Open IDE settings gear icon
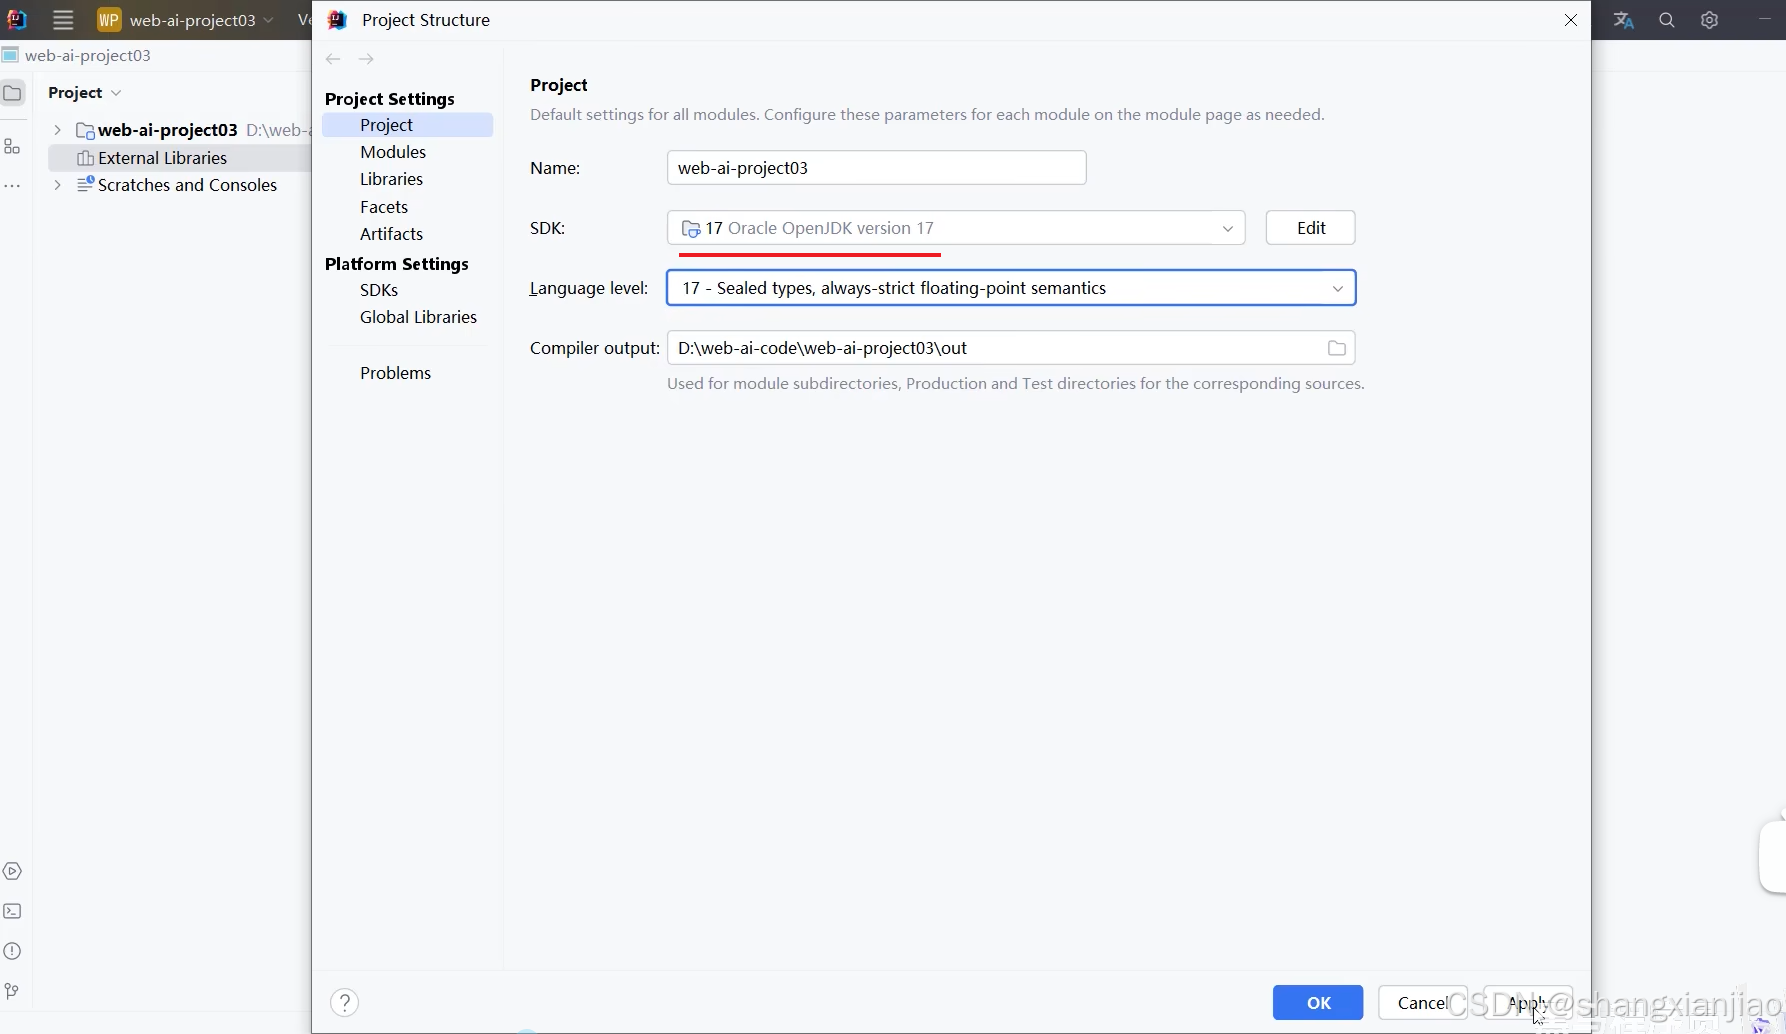 [1710, 20]
